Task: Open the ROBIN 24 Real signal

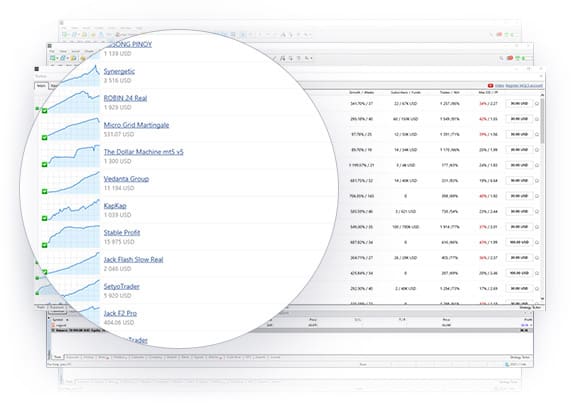Action: (125, 98)
